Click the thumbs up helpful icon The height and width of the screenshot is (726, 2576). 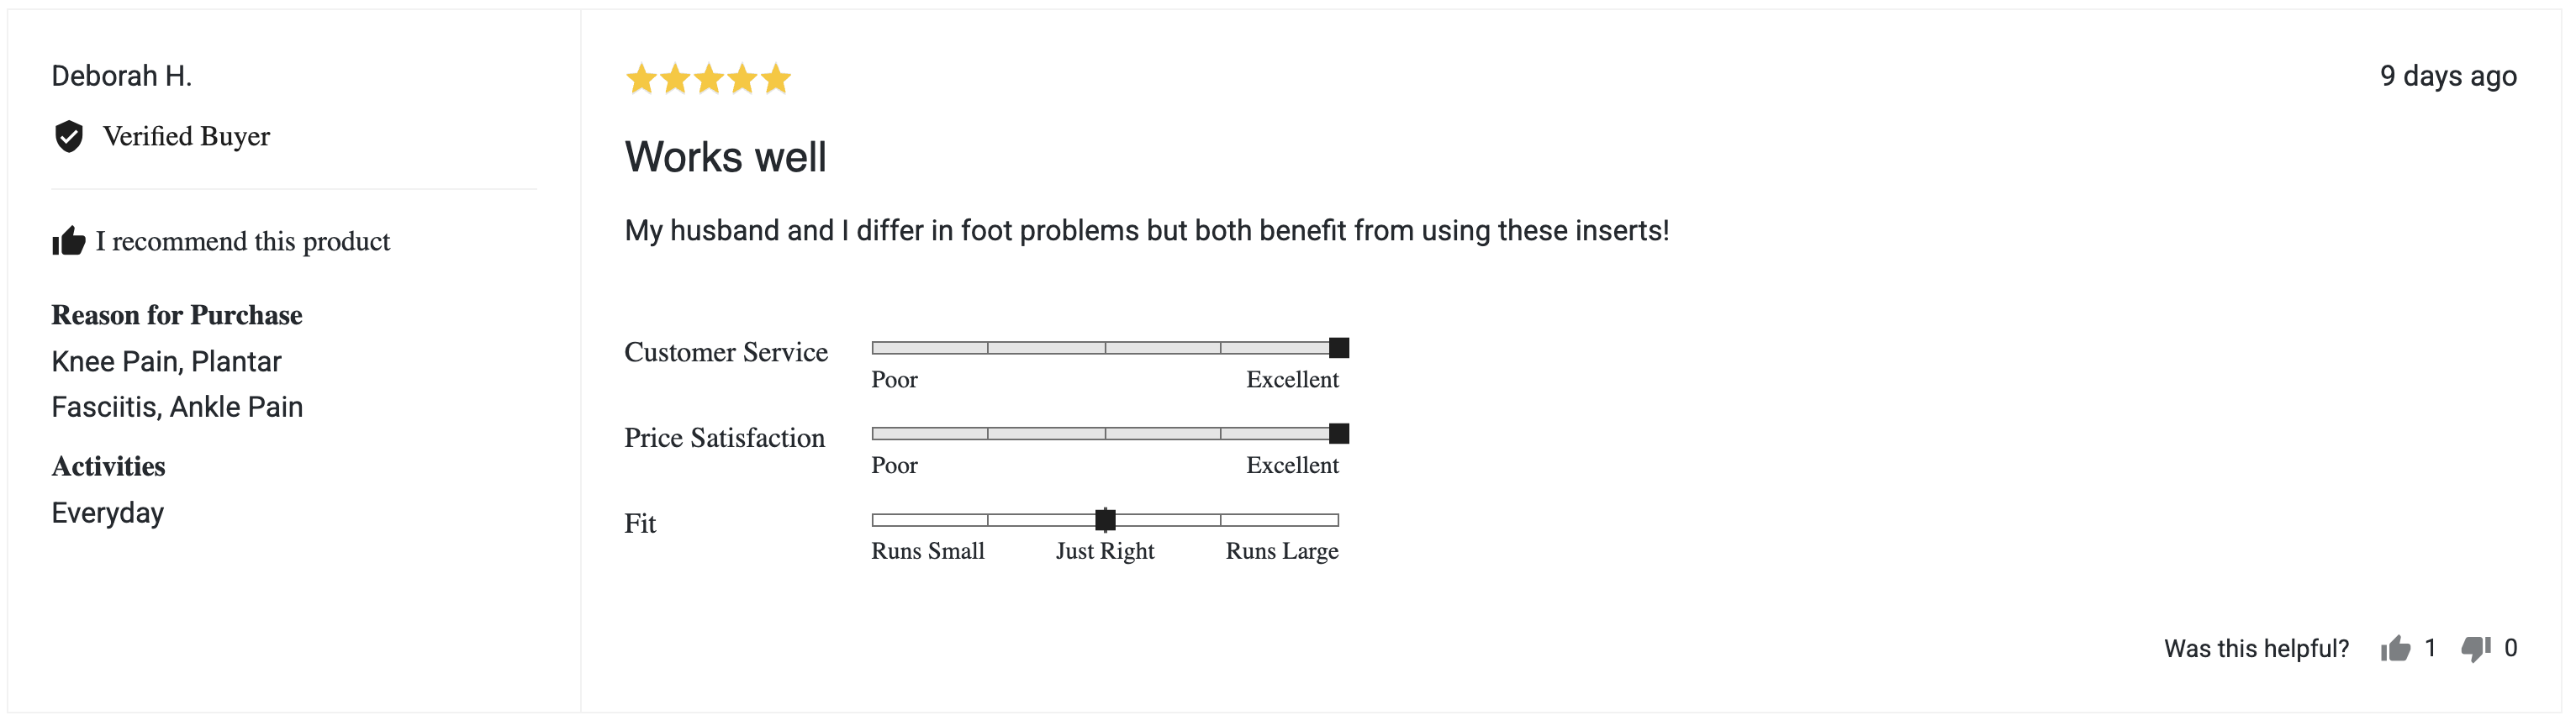(2396, 649)
